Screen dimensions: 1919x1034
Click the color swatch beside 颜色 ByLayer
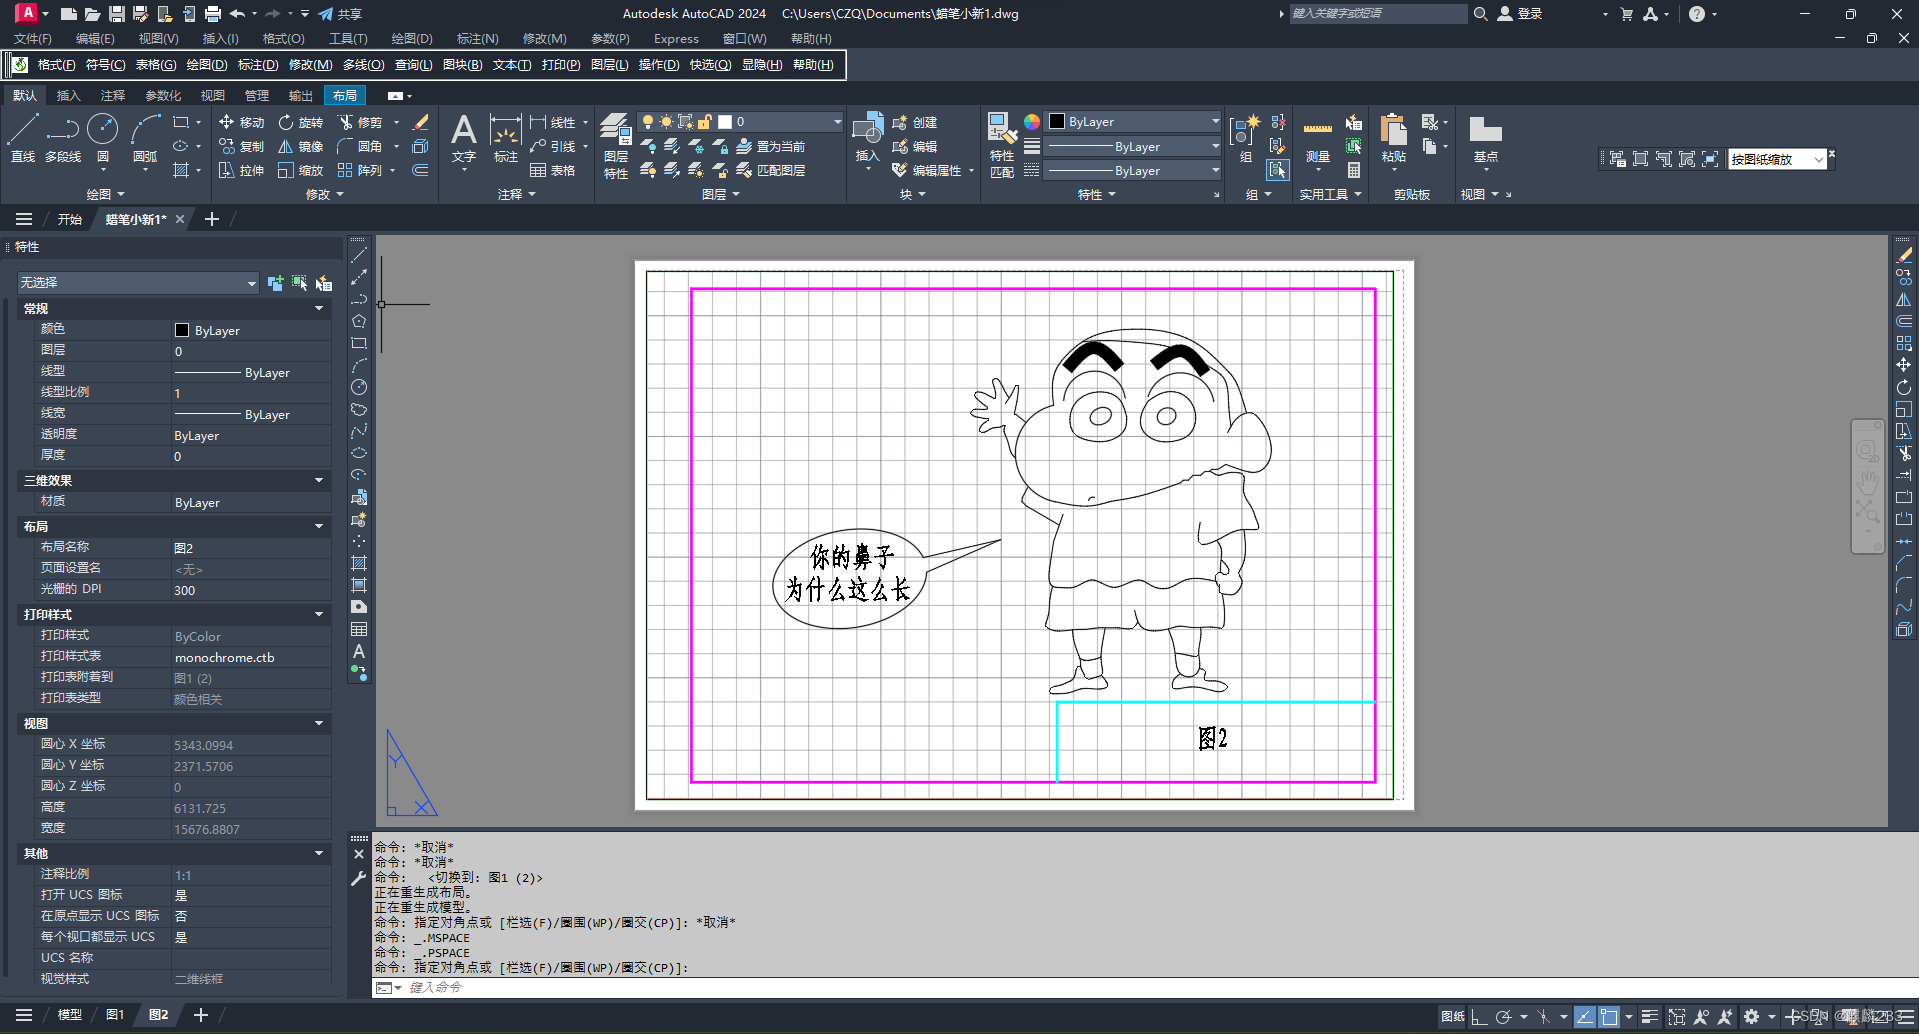coord(182,330)
